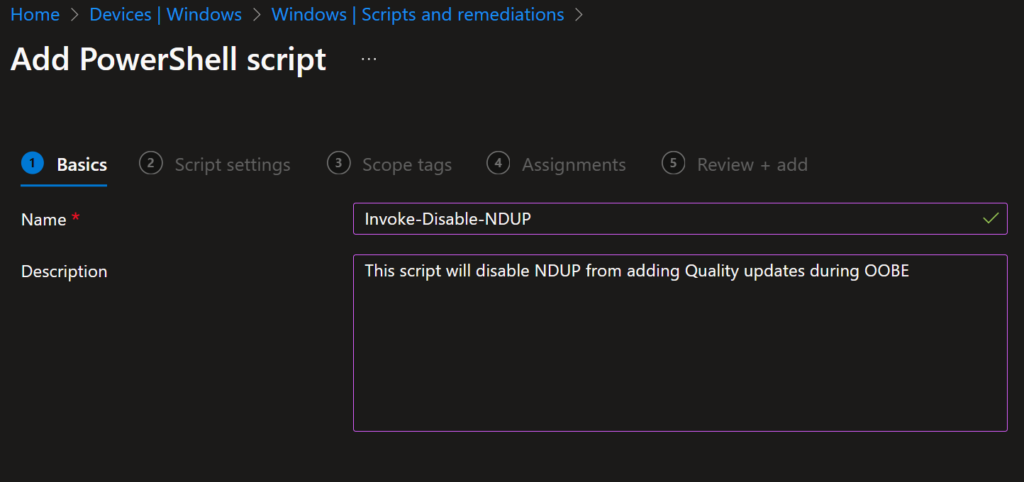Go to the Home breadcrumb link
1024x482 pixels.
point(35,14)
